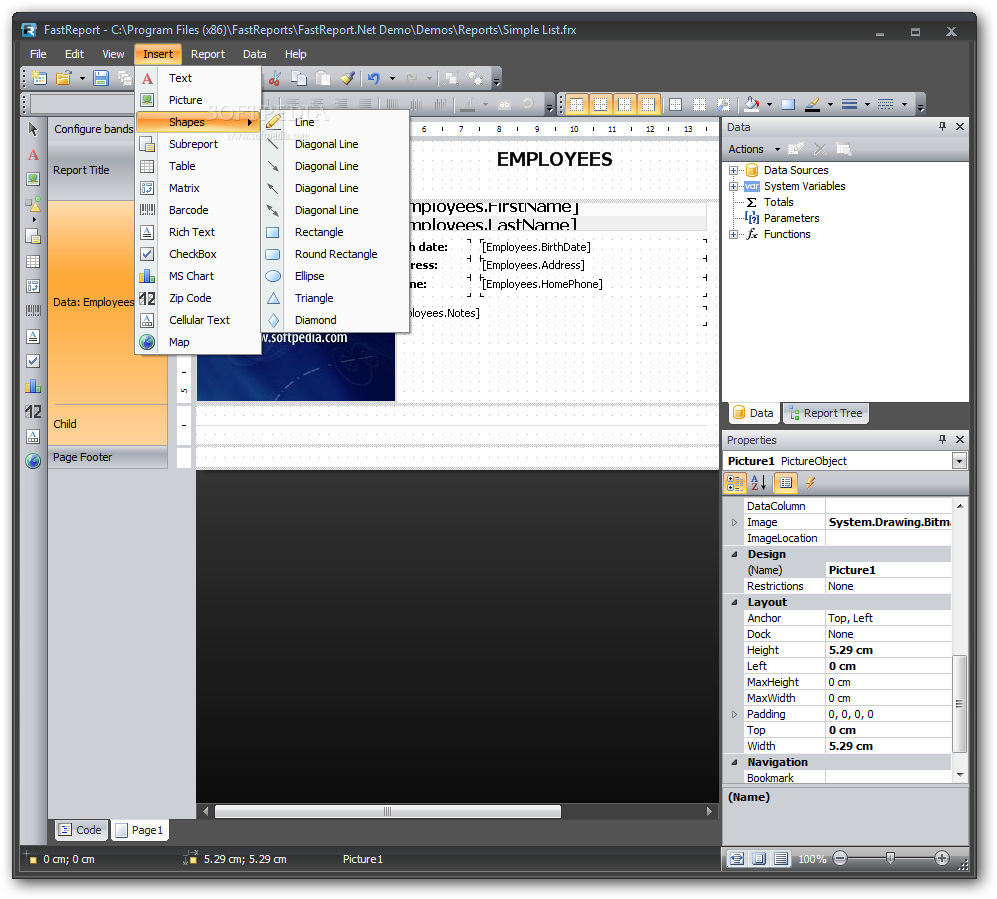Click the Cut scissors icon

(x=275, y=78)
